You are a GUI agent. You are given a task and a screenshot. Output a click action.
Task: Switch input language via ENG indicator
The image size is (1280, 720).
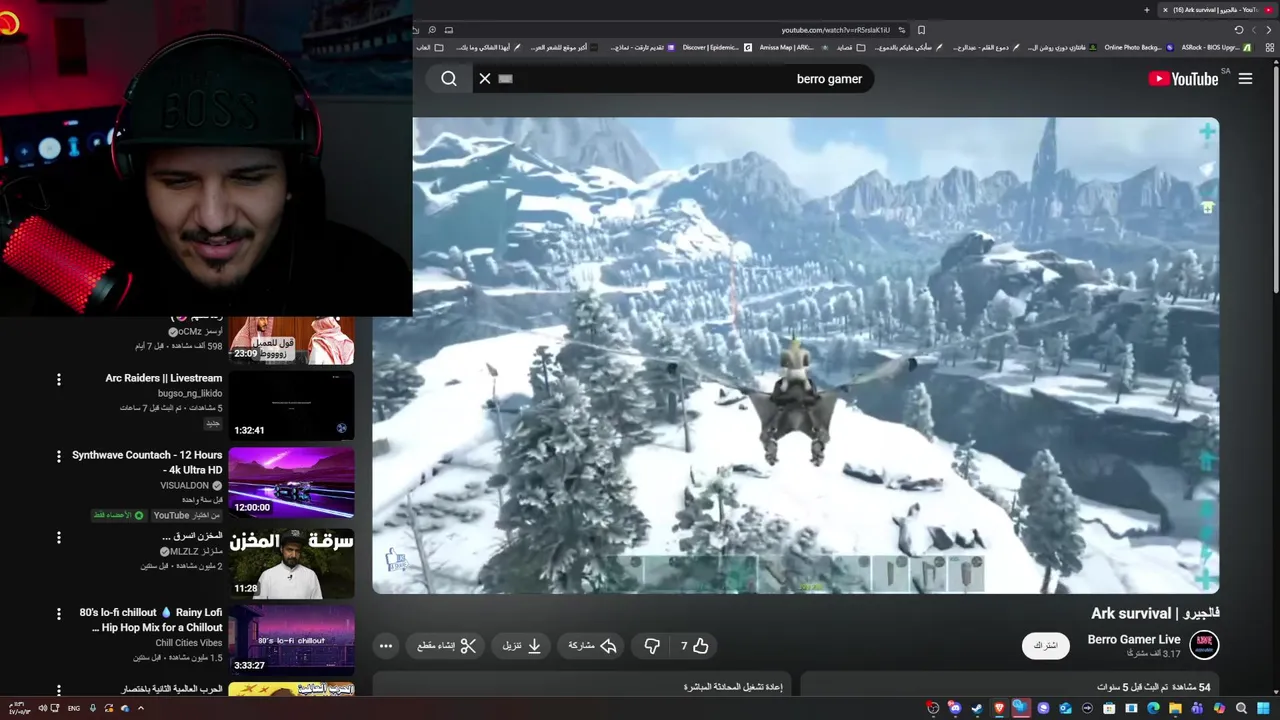coord(74,708)
